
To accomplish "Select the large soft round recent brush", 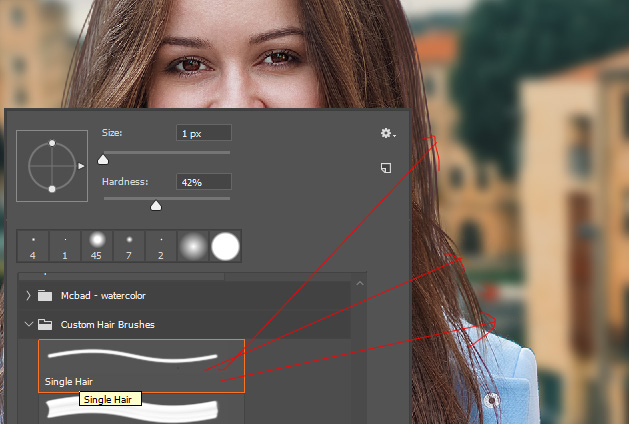I will pos(193,245).
